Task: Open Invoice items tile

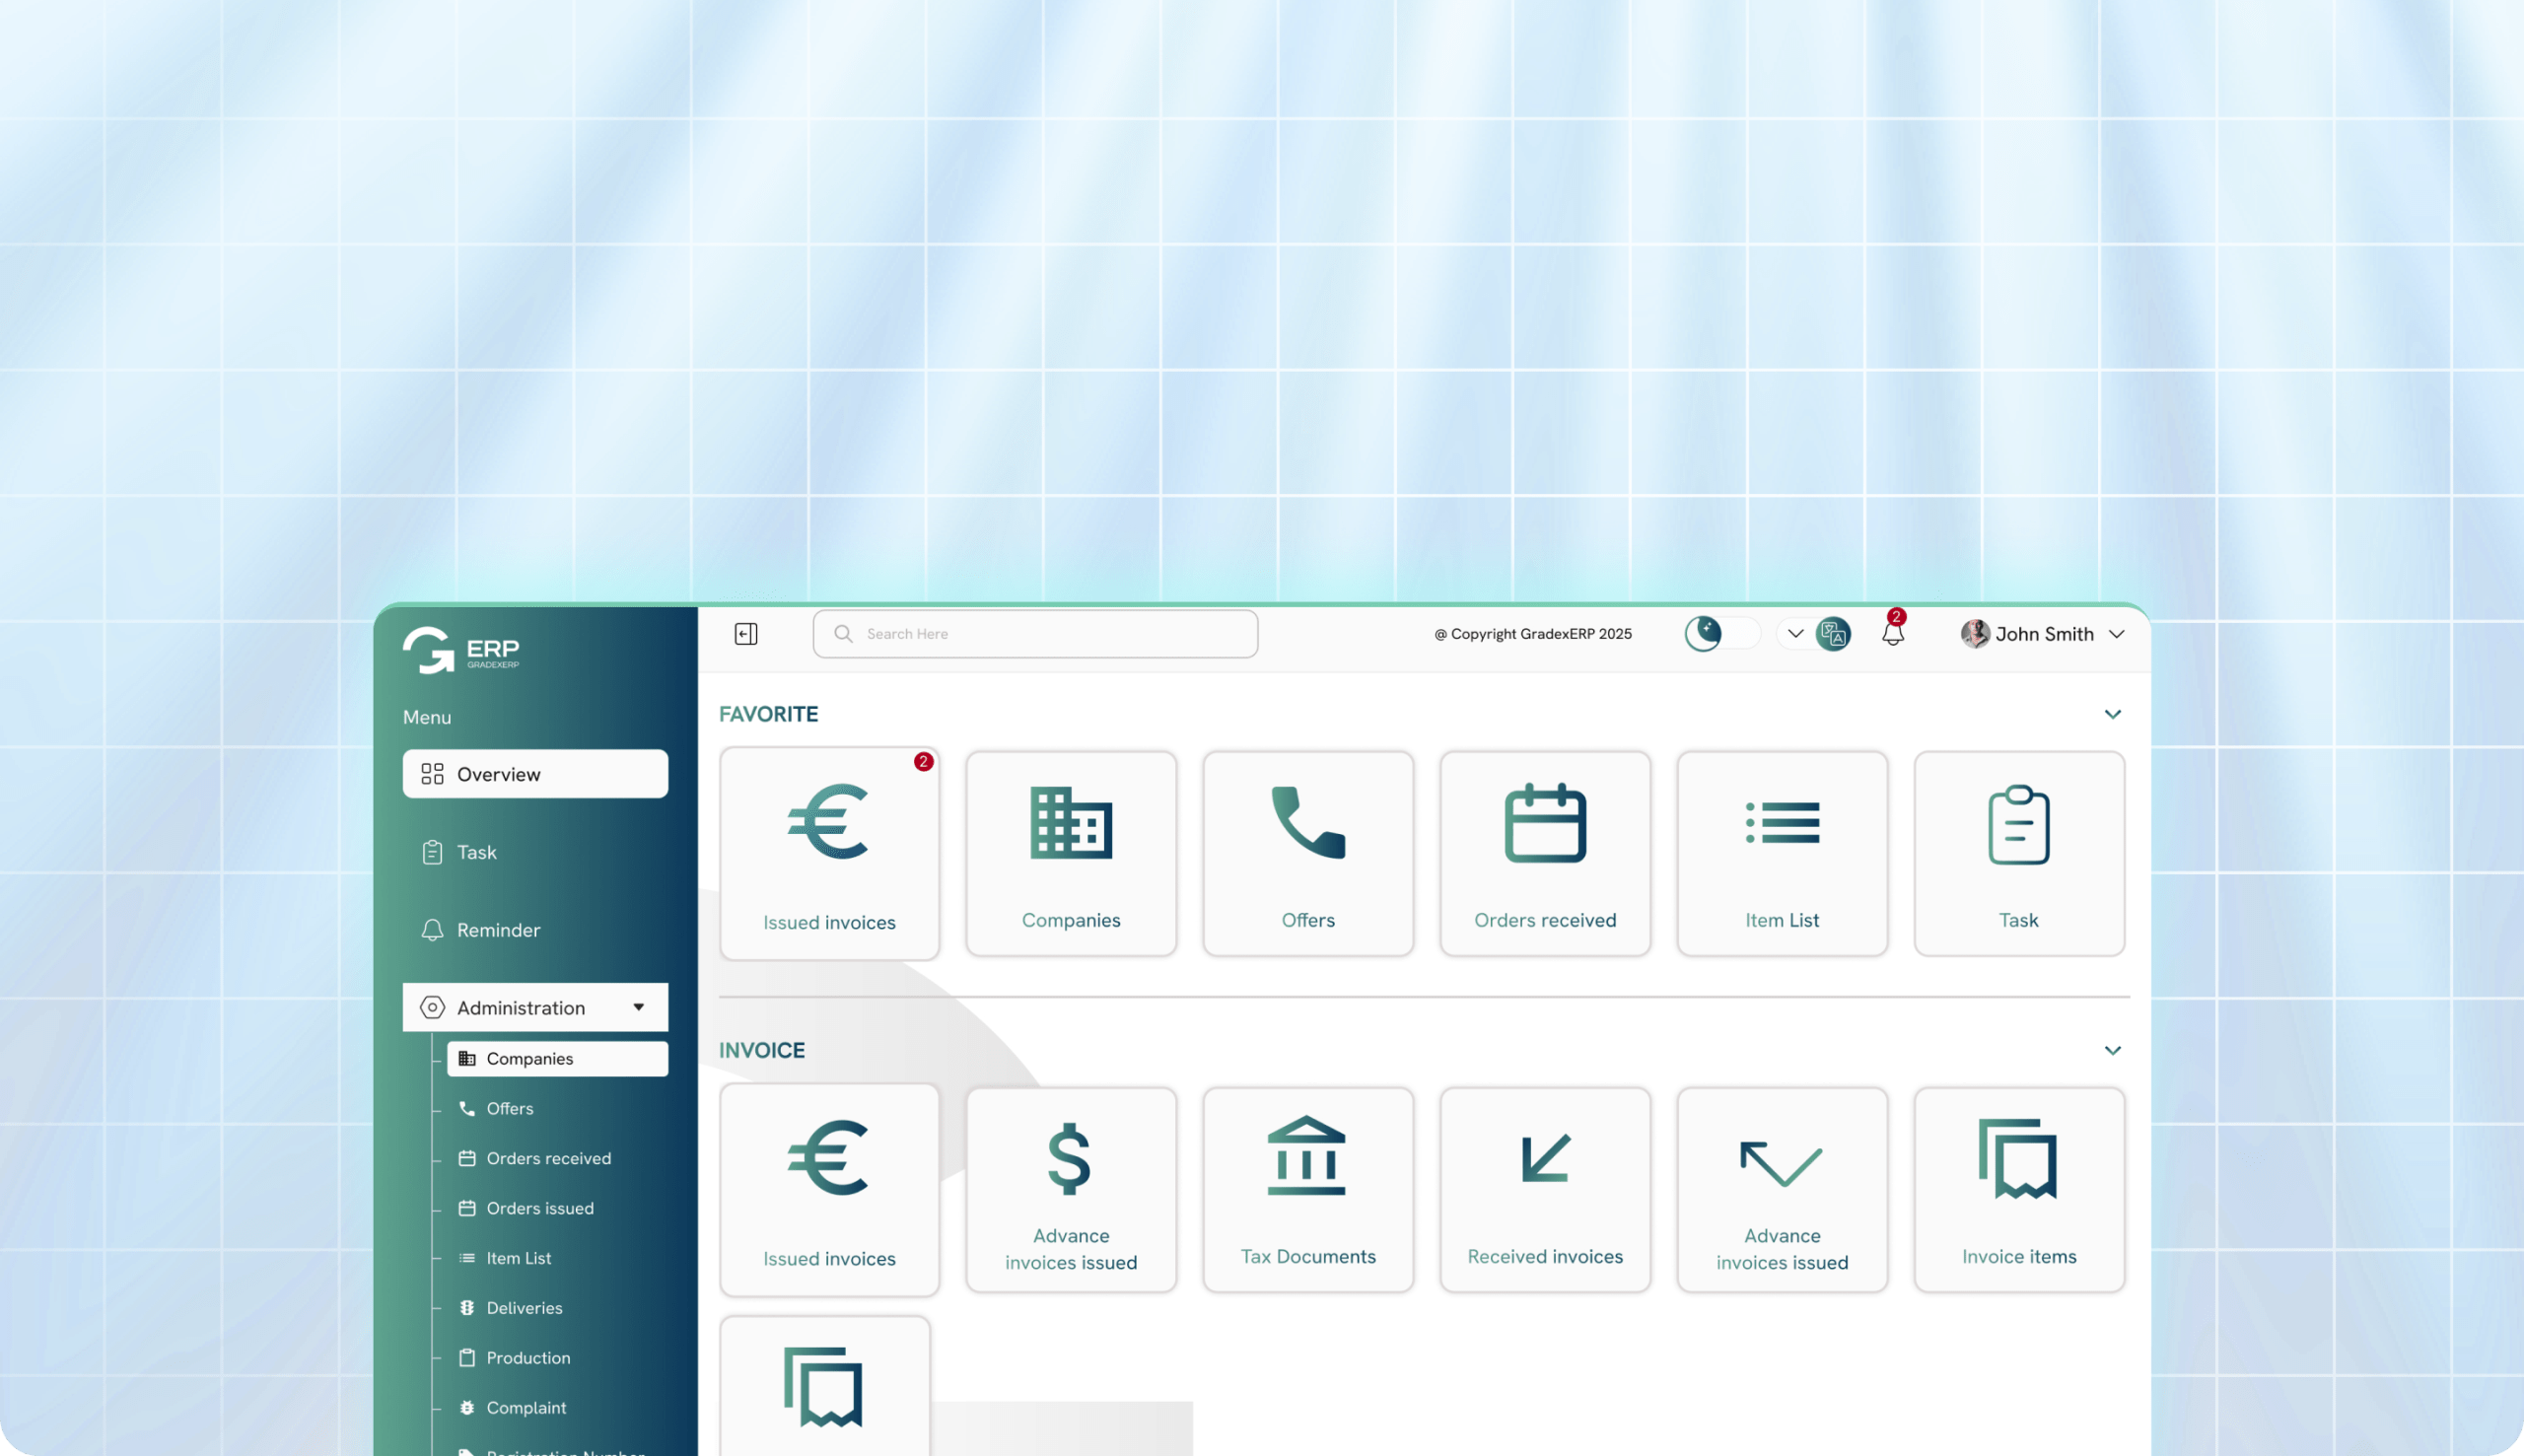Action: click(2018, 1189)
